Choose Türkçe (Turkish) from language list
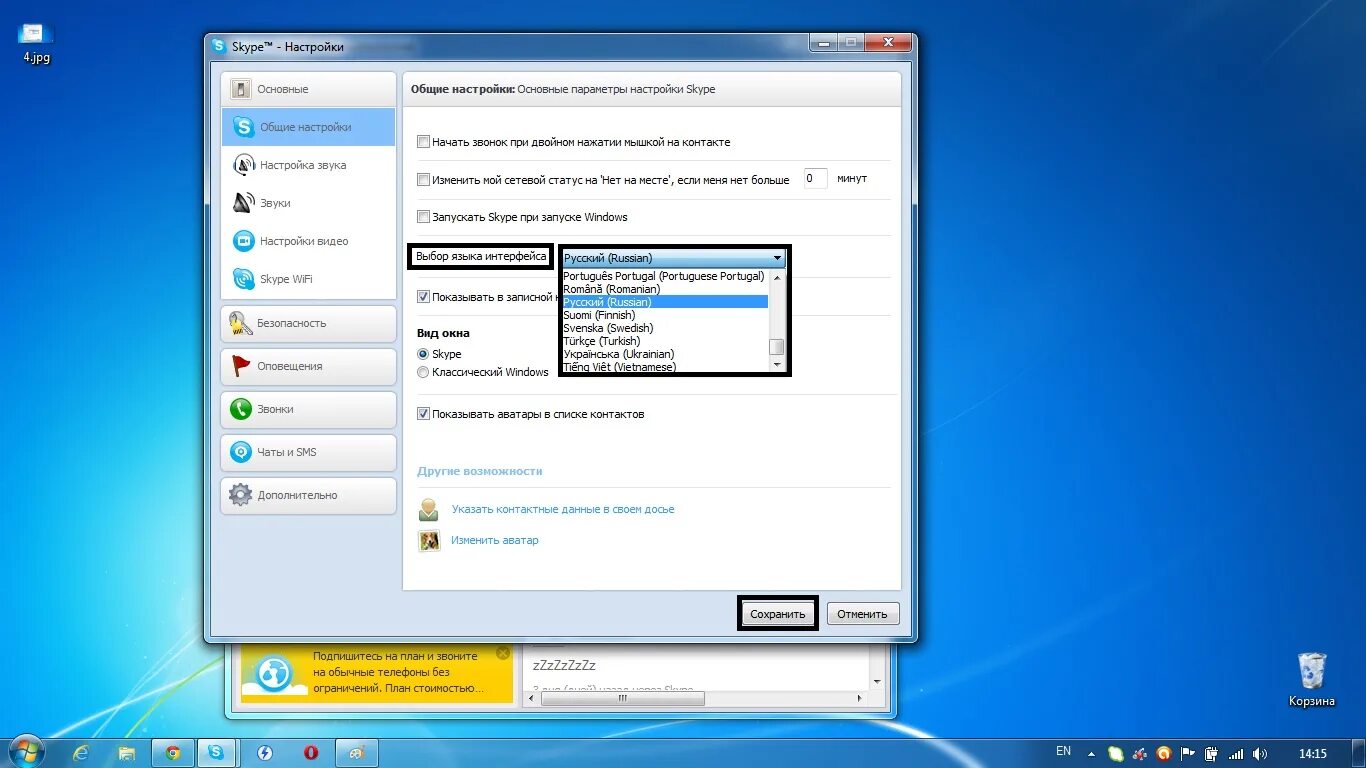The width and height of the screenshot is (1366, 768). (x=664, y=341)
